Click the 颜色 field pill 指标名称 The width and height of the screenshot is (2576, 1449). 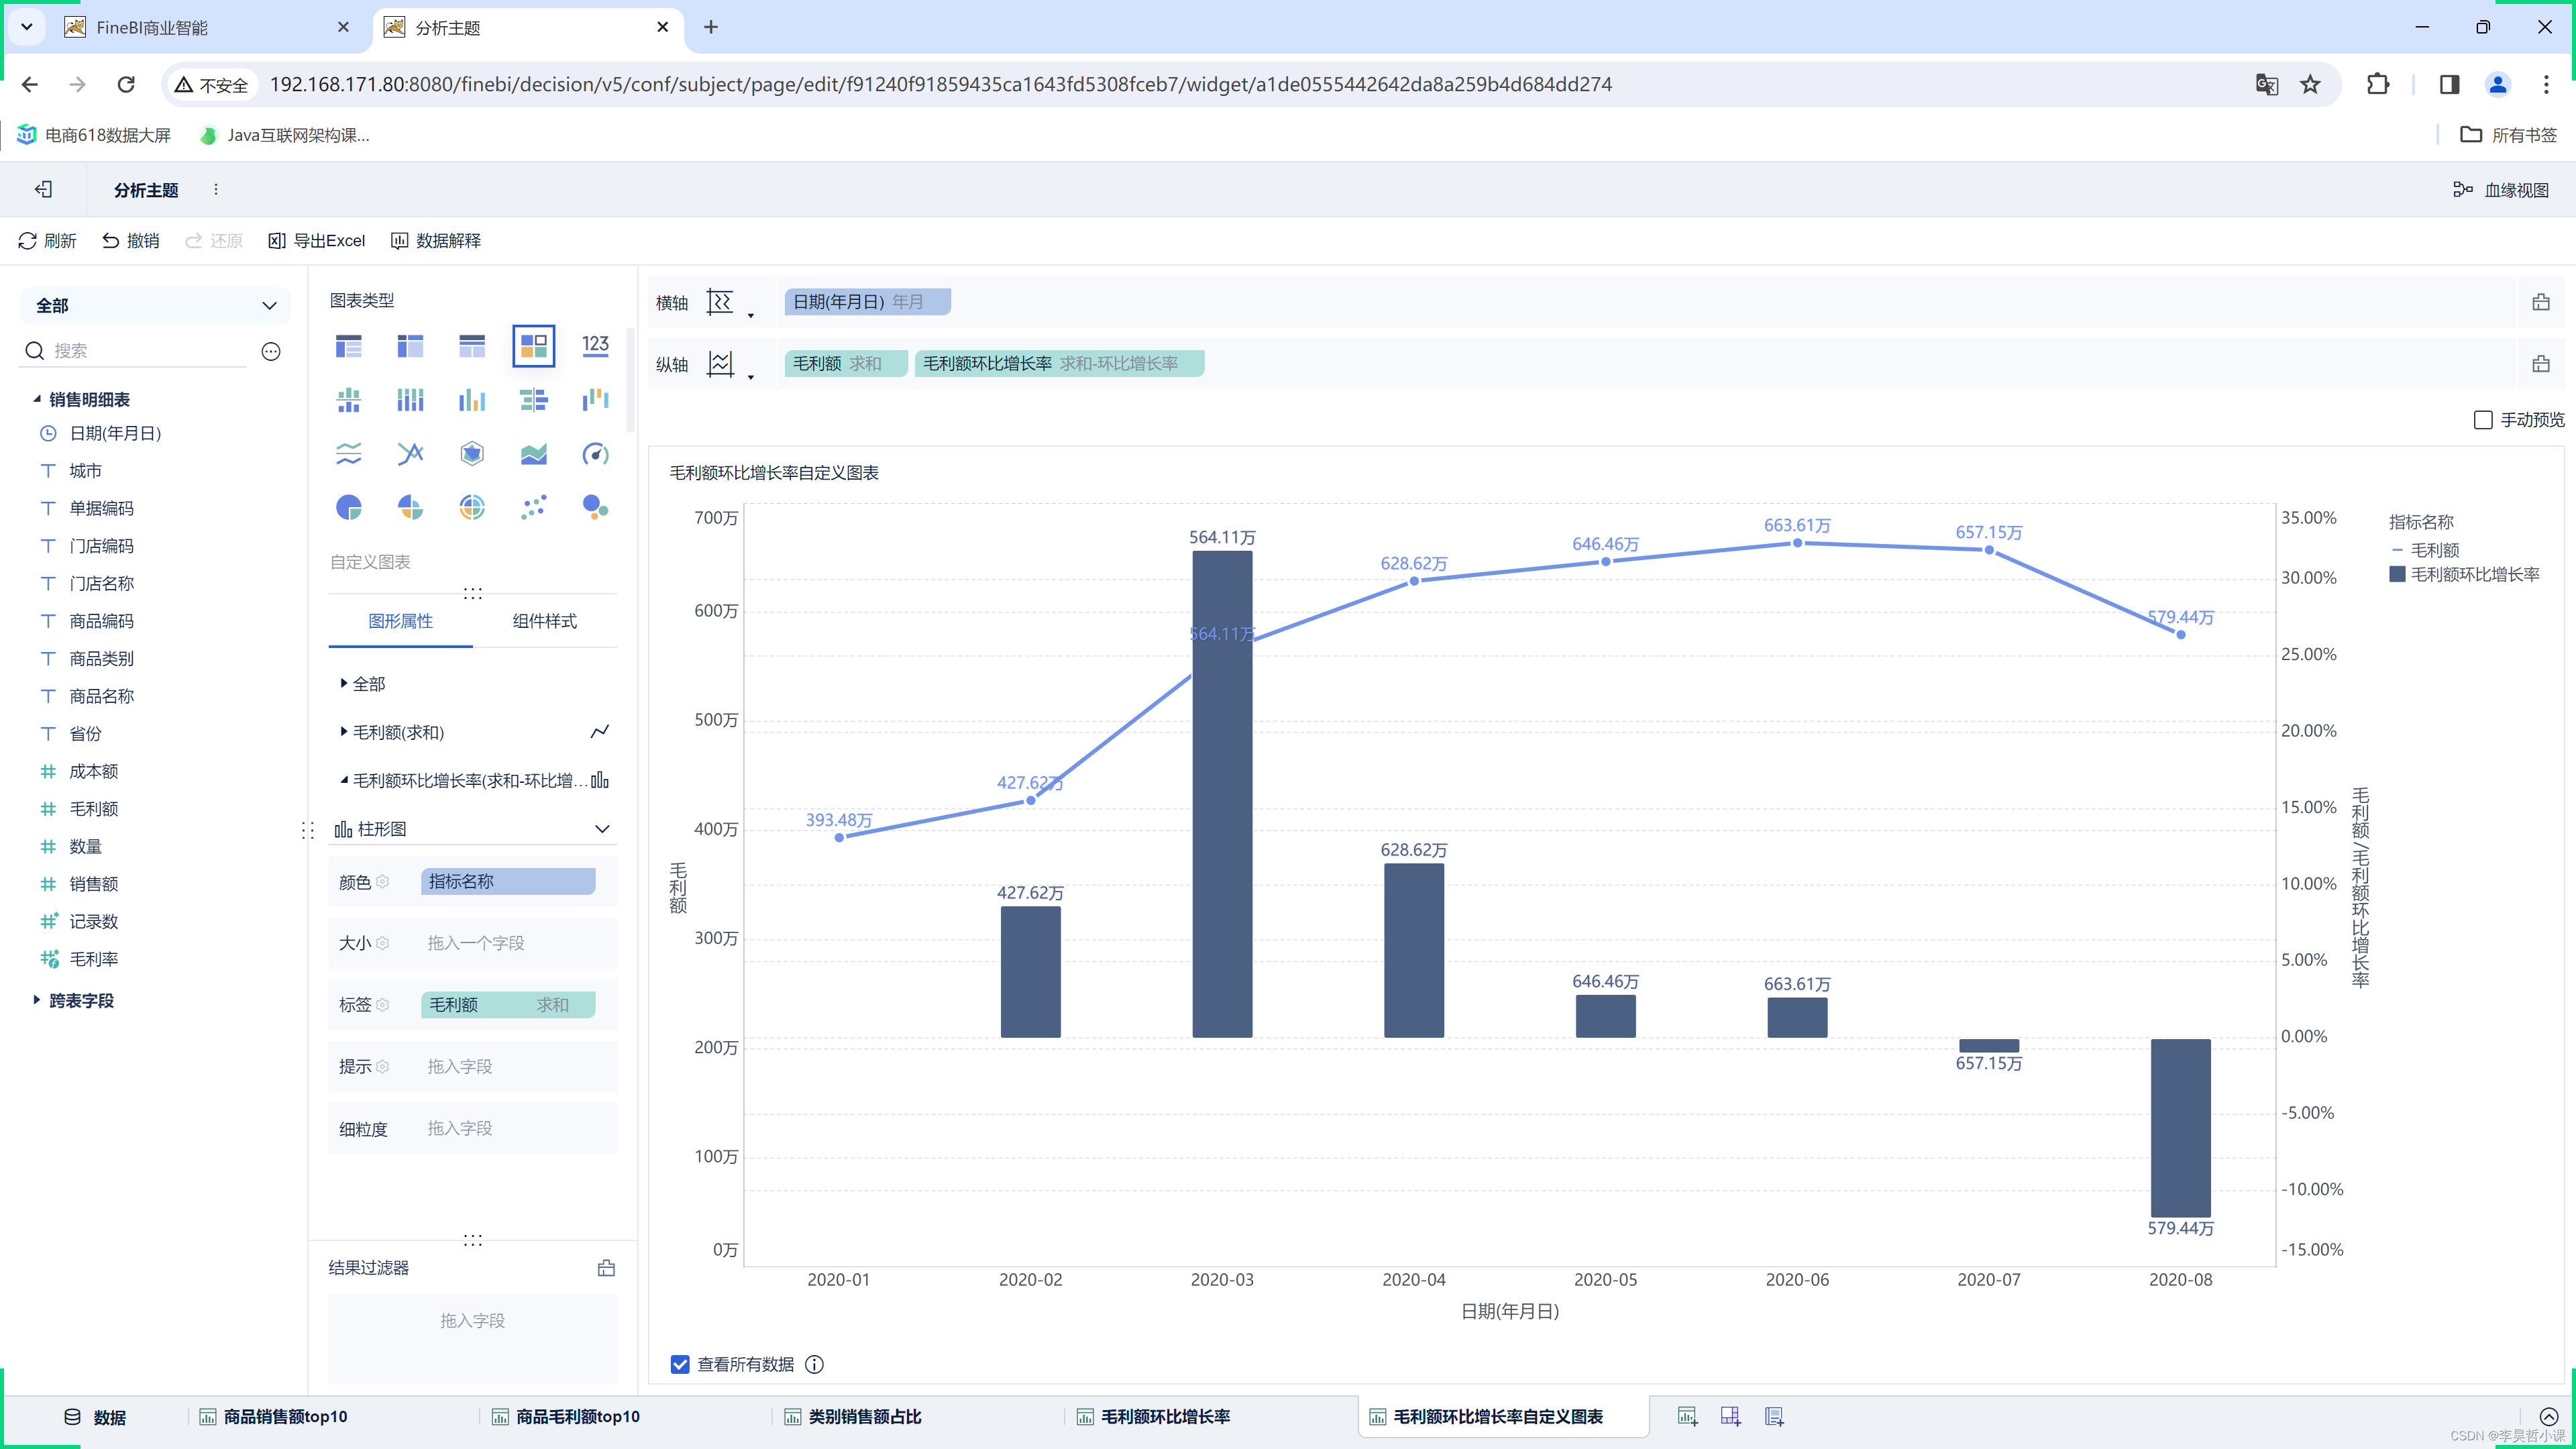(508, 881)
